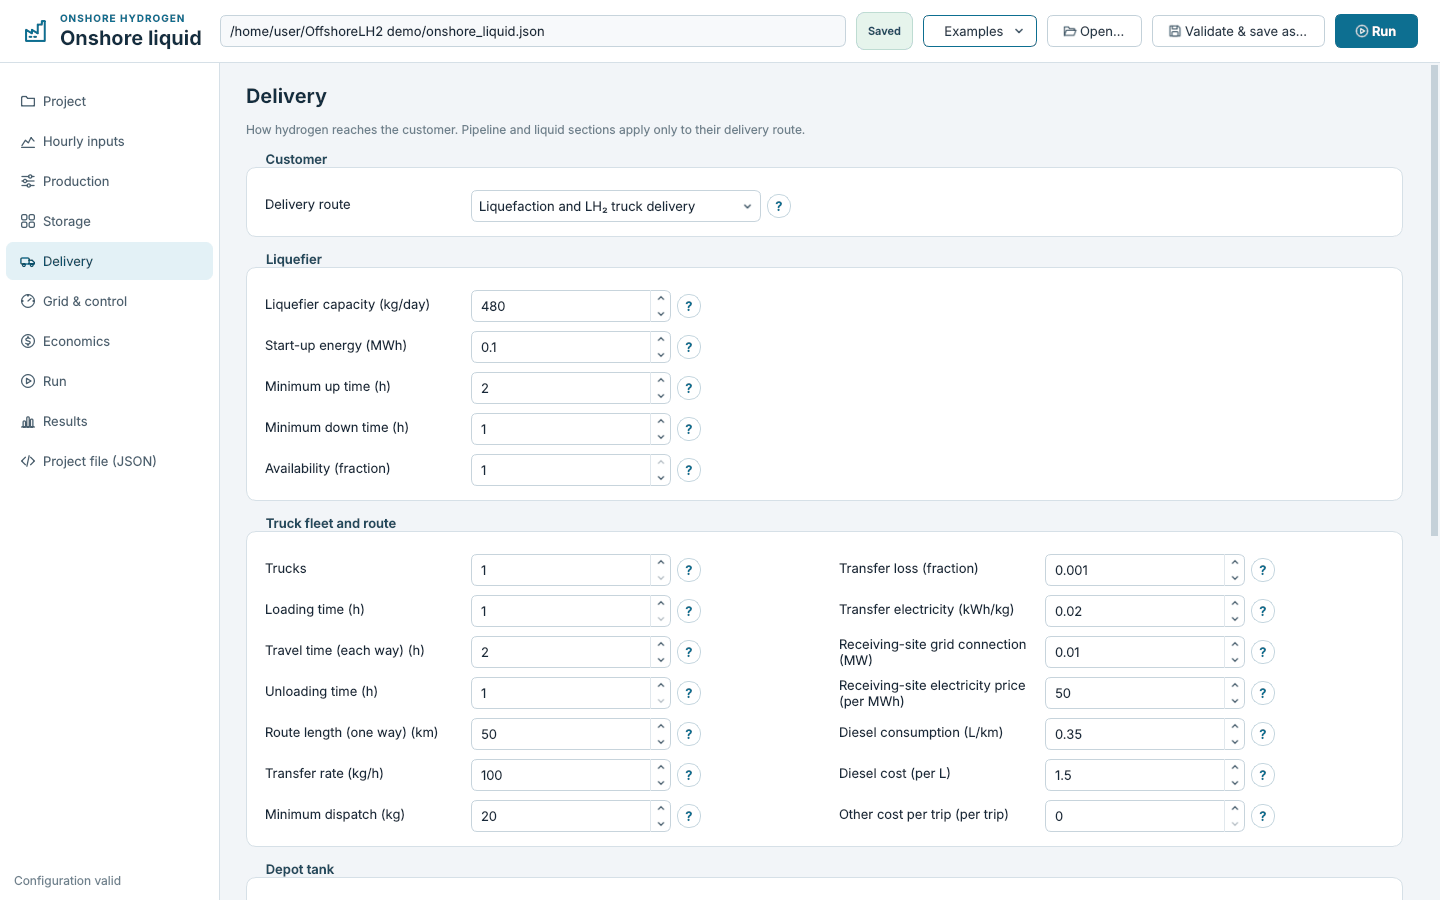Open help for Other cost per trip
Image resolution: width=1440 pixels, height=900 pixels.
[x=1263, y=816]
